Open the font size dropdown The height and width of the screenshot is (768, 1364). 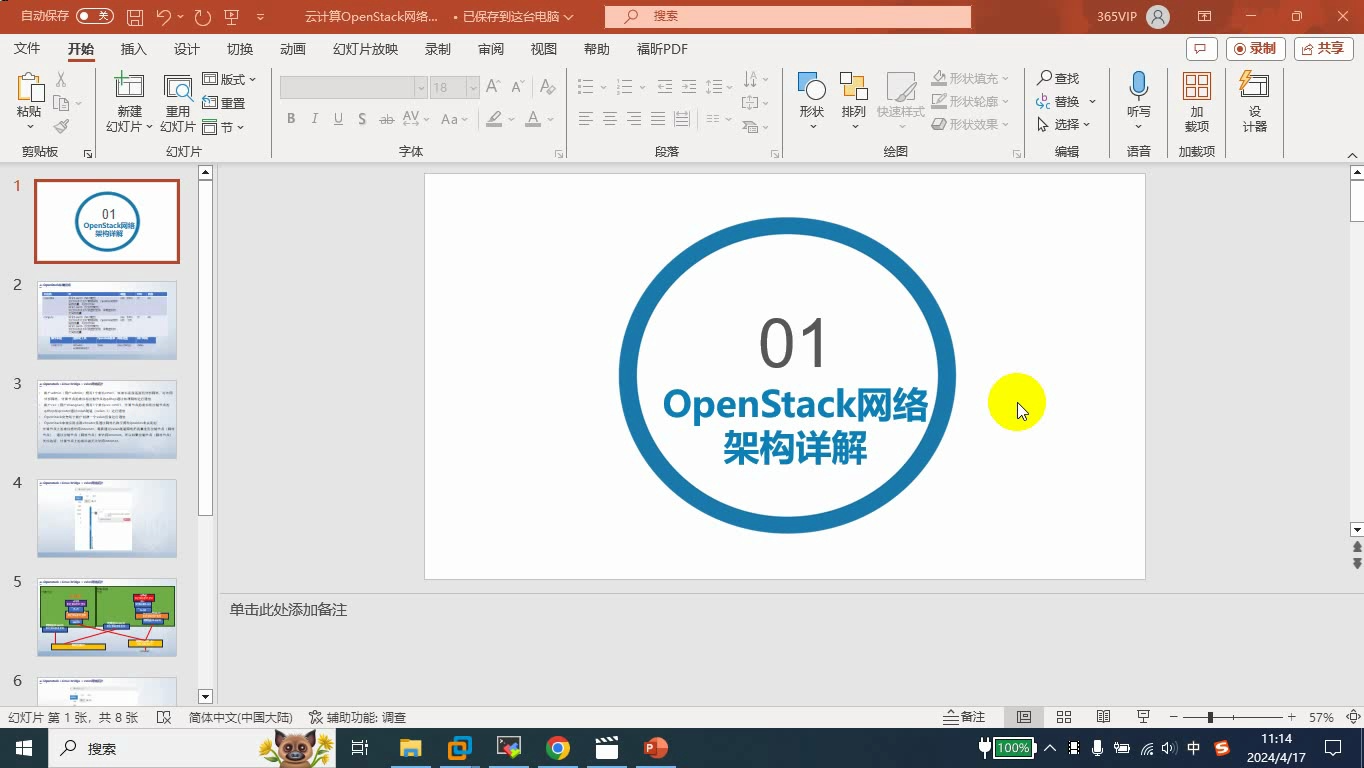[x=472, y=87]
